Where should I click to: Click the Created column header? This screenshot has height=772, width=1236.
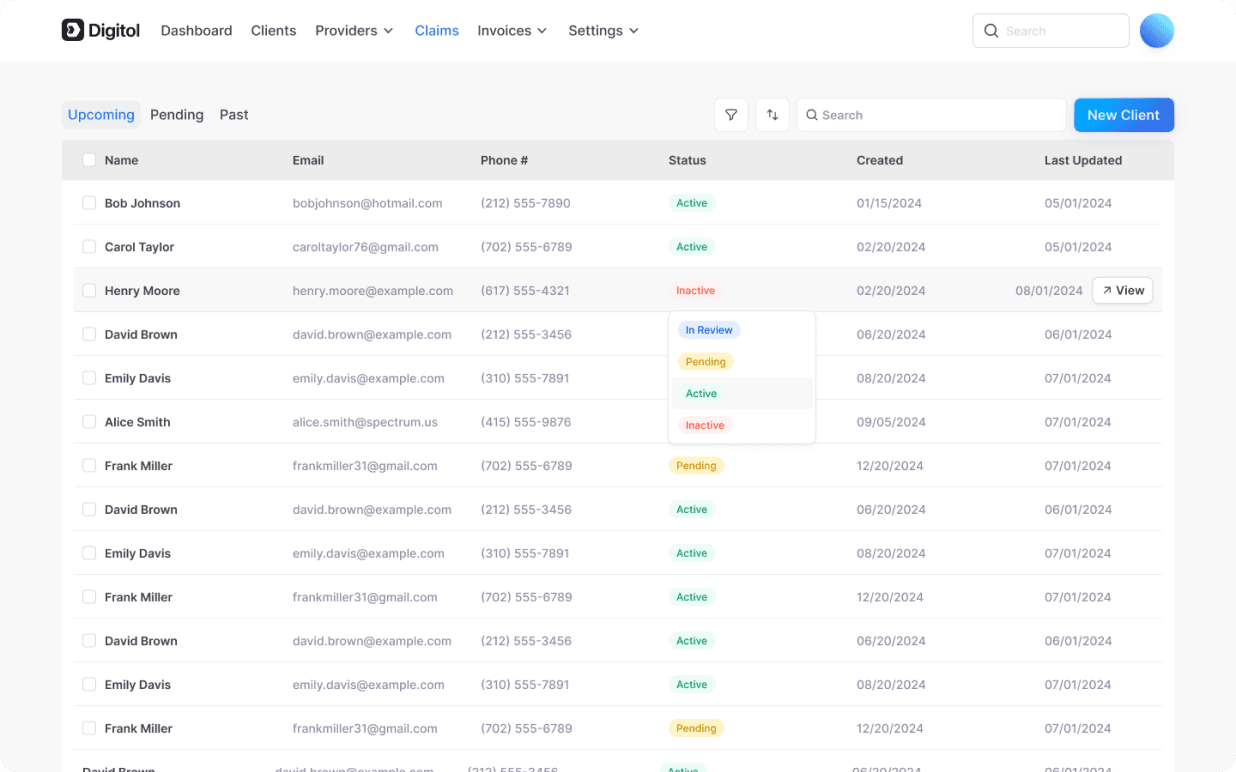click(880, 160)
